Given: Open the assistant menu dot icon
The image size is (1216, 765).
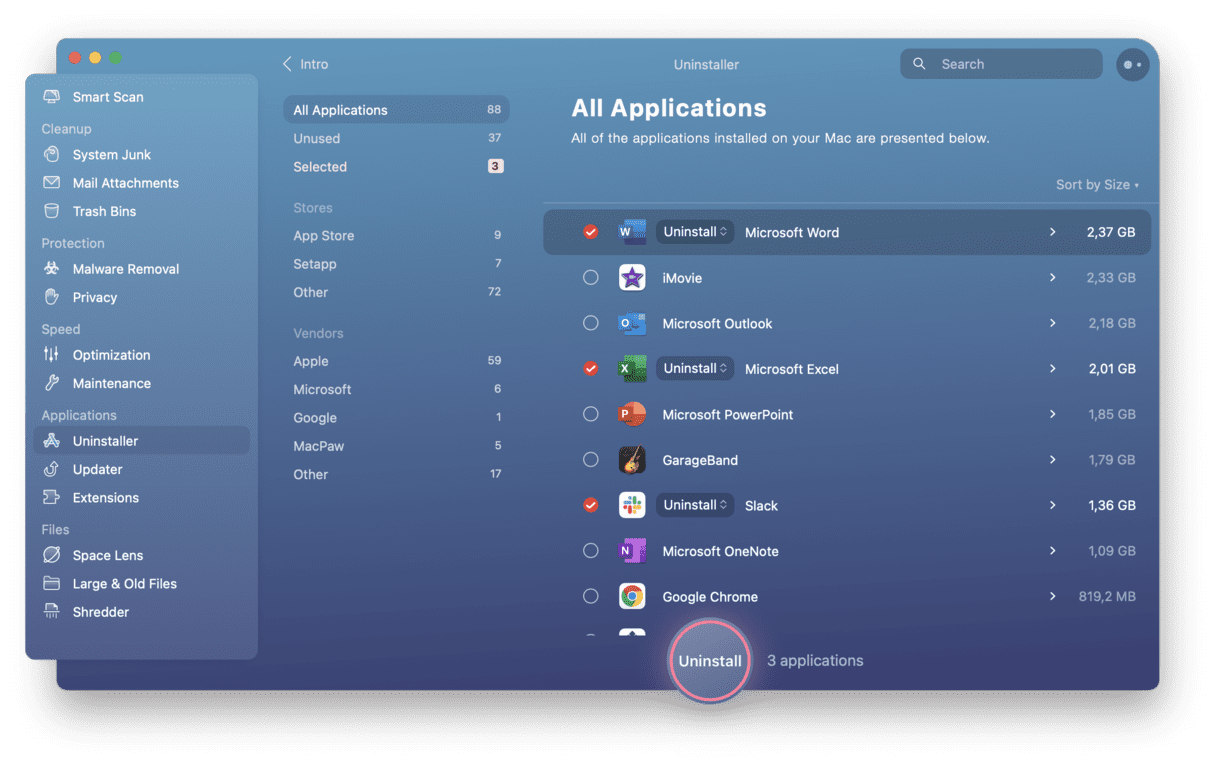Looking at the screenshot, I should 1132,64.
